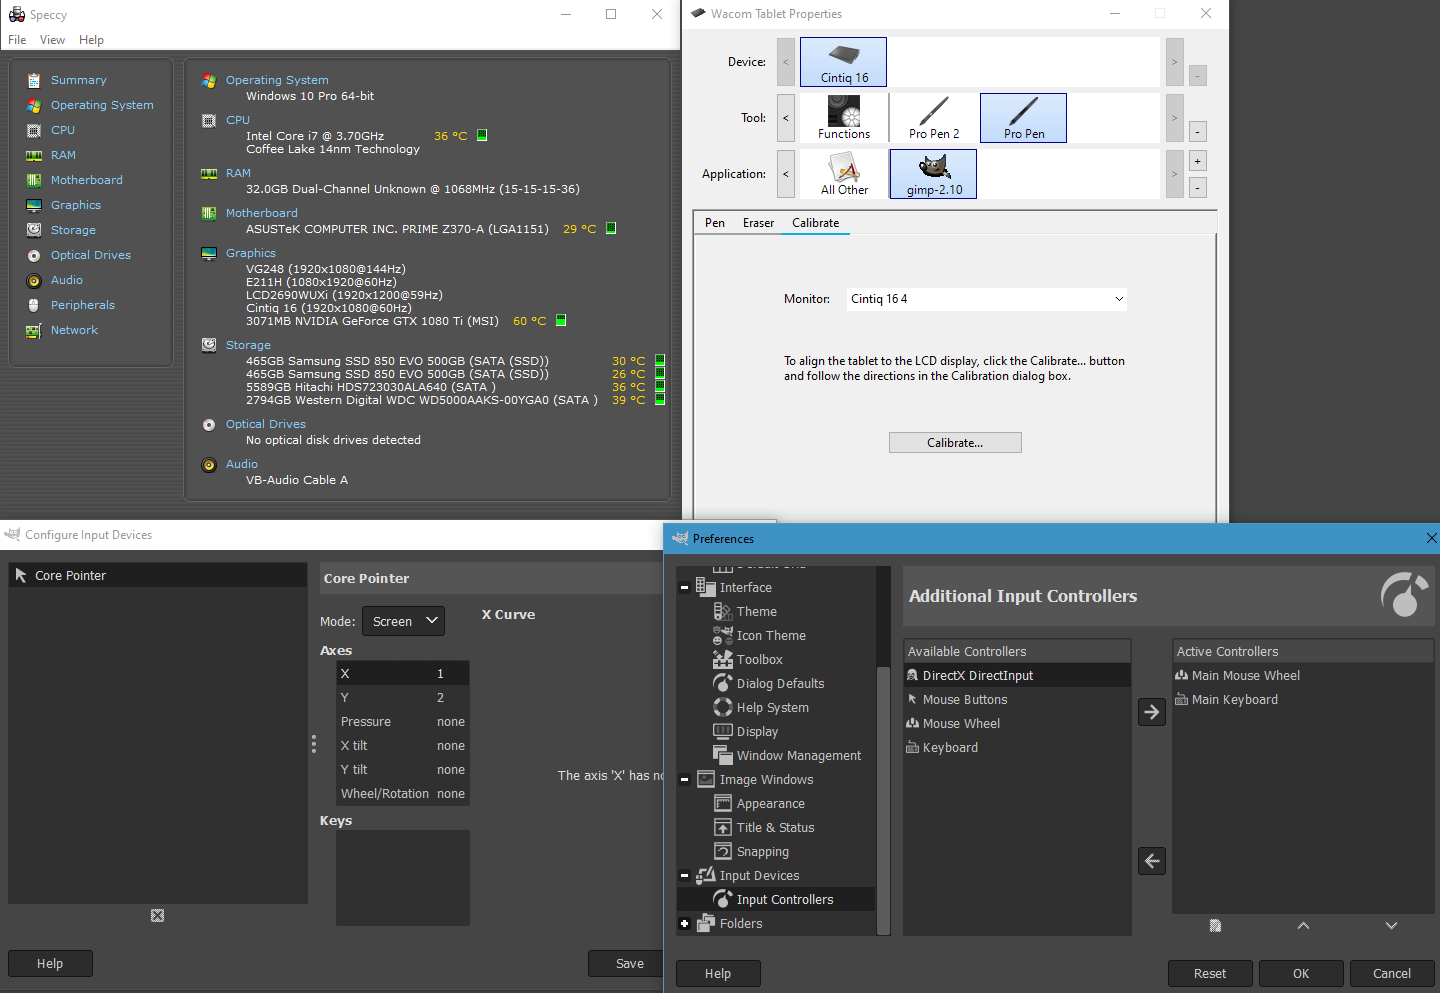1440x993 pixels.
Task: Select the CPU icon in Speccy's sidebar
Action: point(34,130)
